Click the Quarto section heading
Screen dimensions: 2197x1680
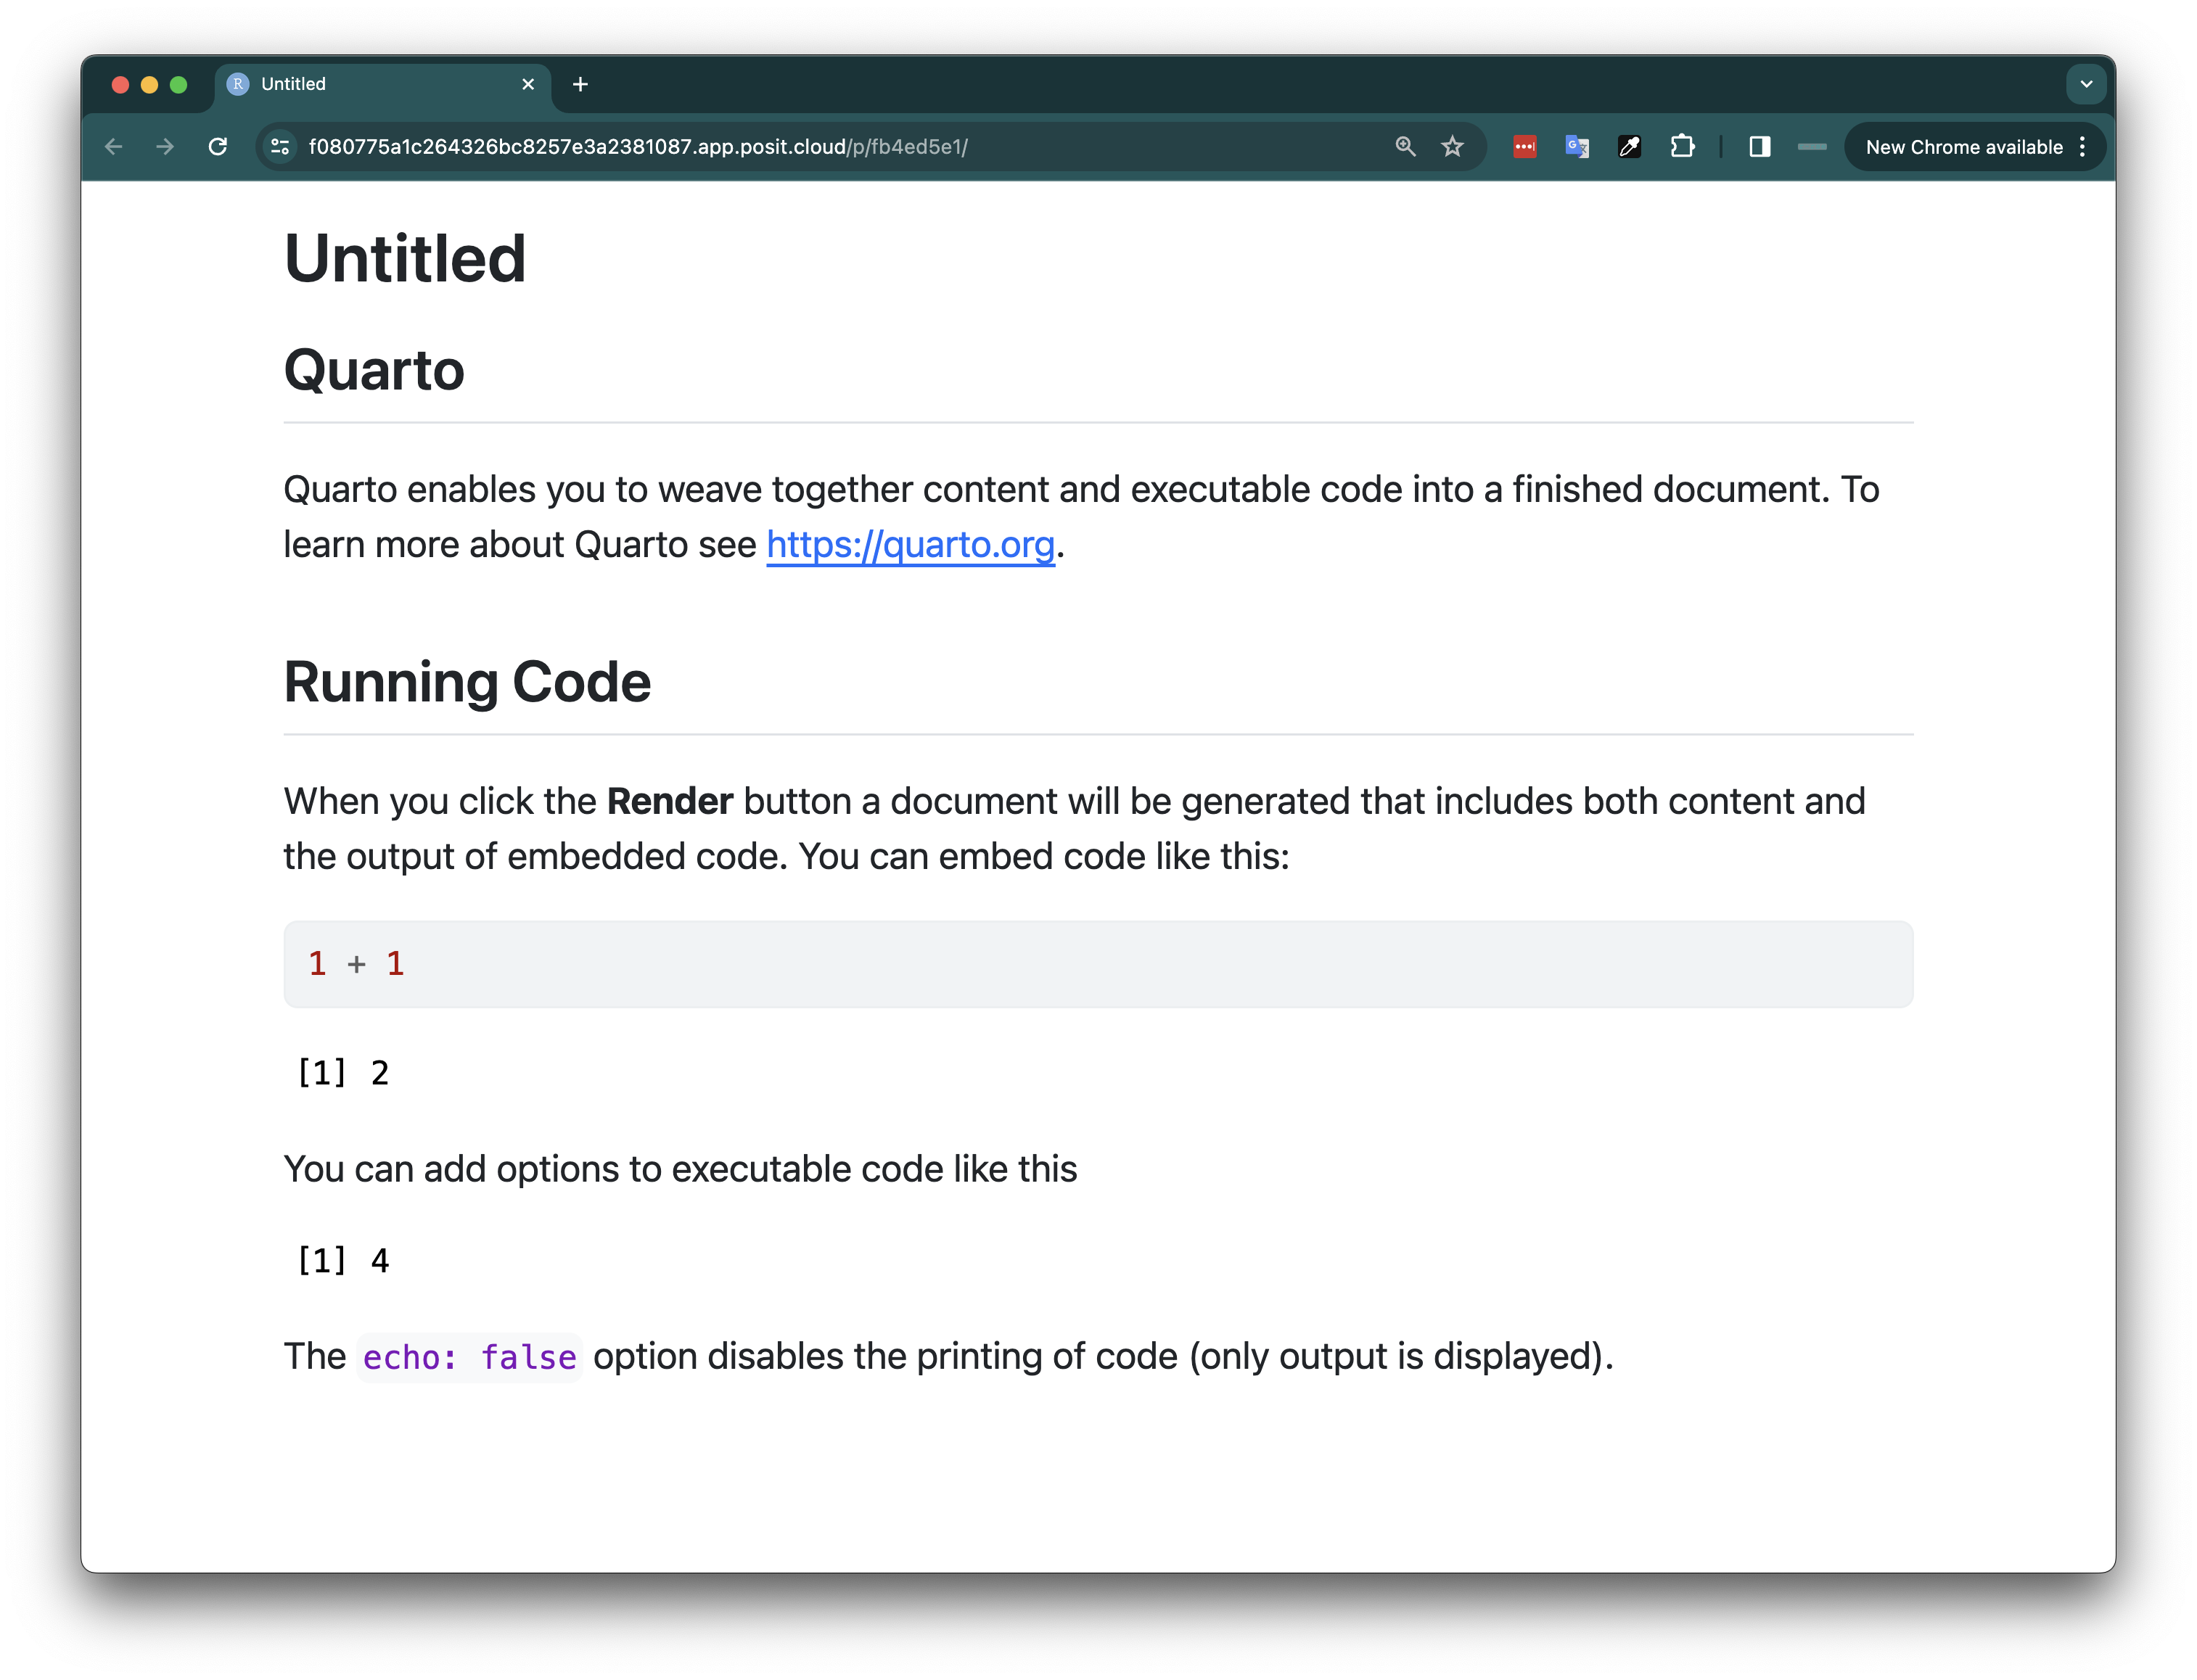pos(374,370)
